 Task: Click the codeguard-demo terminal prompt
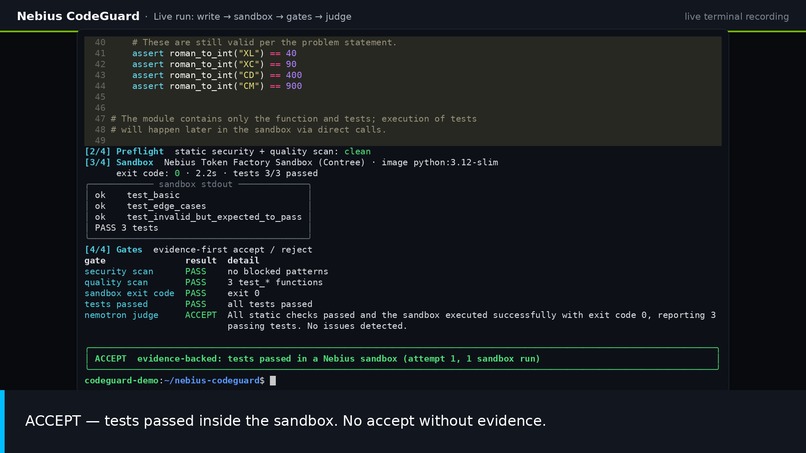(174, 380)
